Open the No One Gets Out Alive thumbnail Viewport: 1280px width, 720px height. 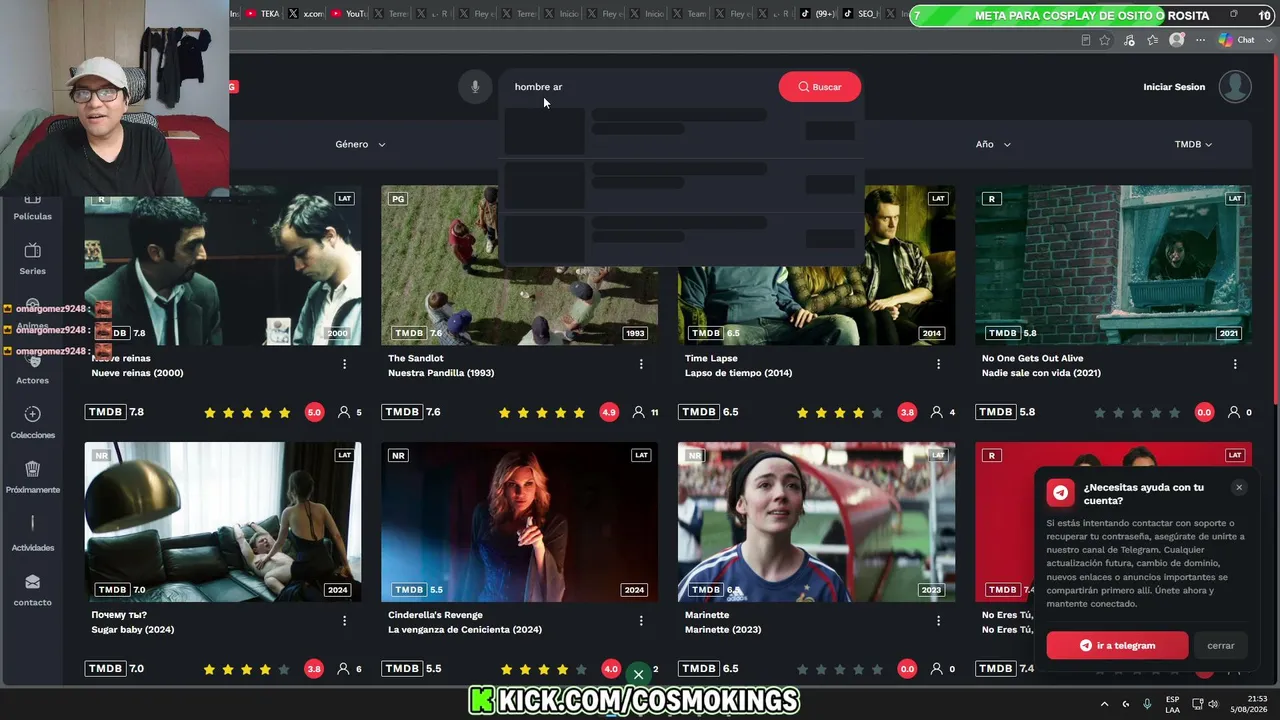tap(1113, 265)
